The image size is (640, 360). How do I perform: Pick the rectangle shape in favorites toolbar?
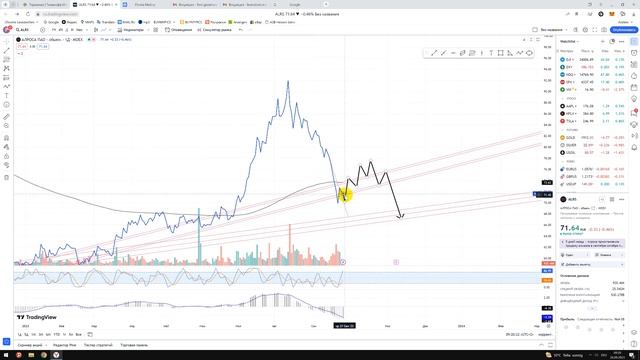point(500,53)
